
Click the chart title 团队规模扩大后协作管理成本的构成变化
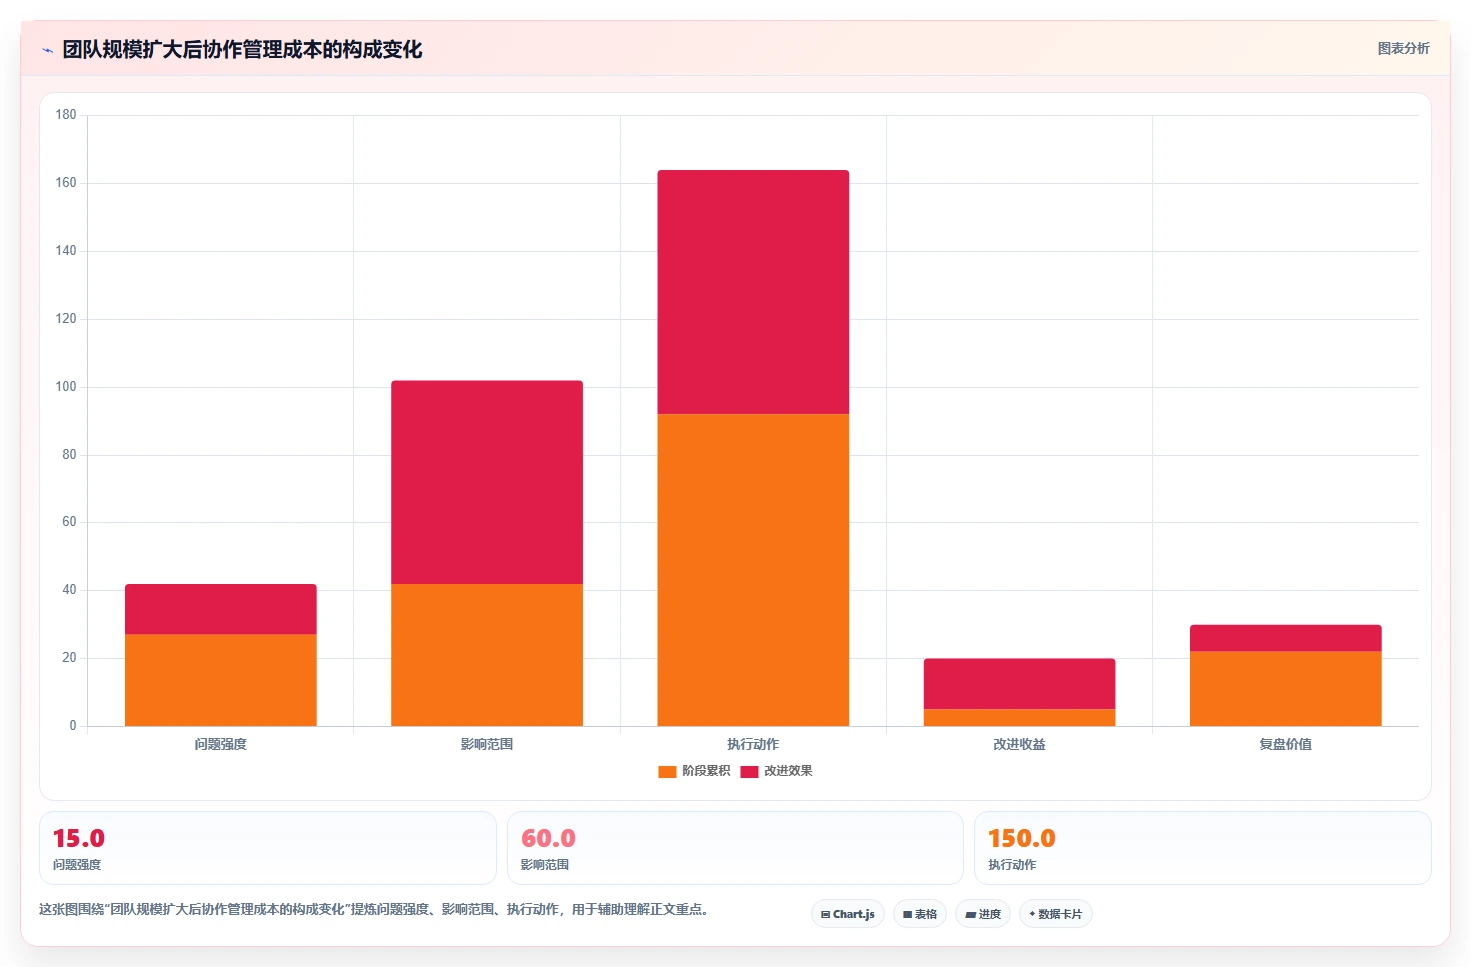coord(242,49)
